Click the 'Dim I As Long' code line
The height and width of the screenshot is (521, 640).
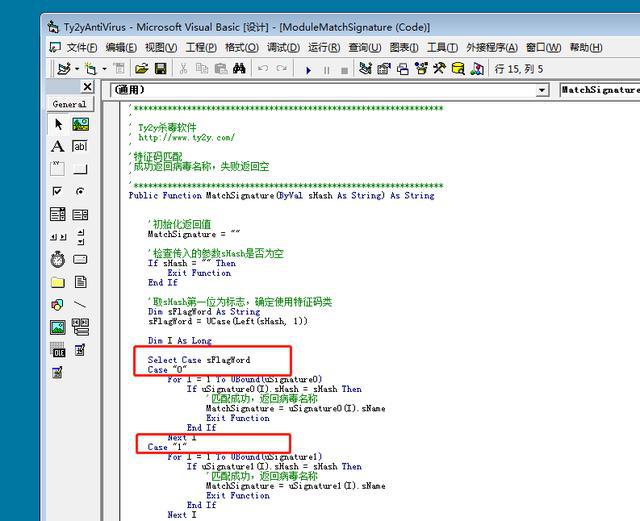[180, 341]
